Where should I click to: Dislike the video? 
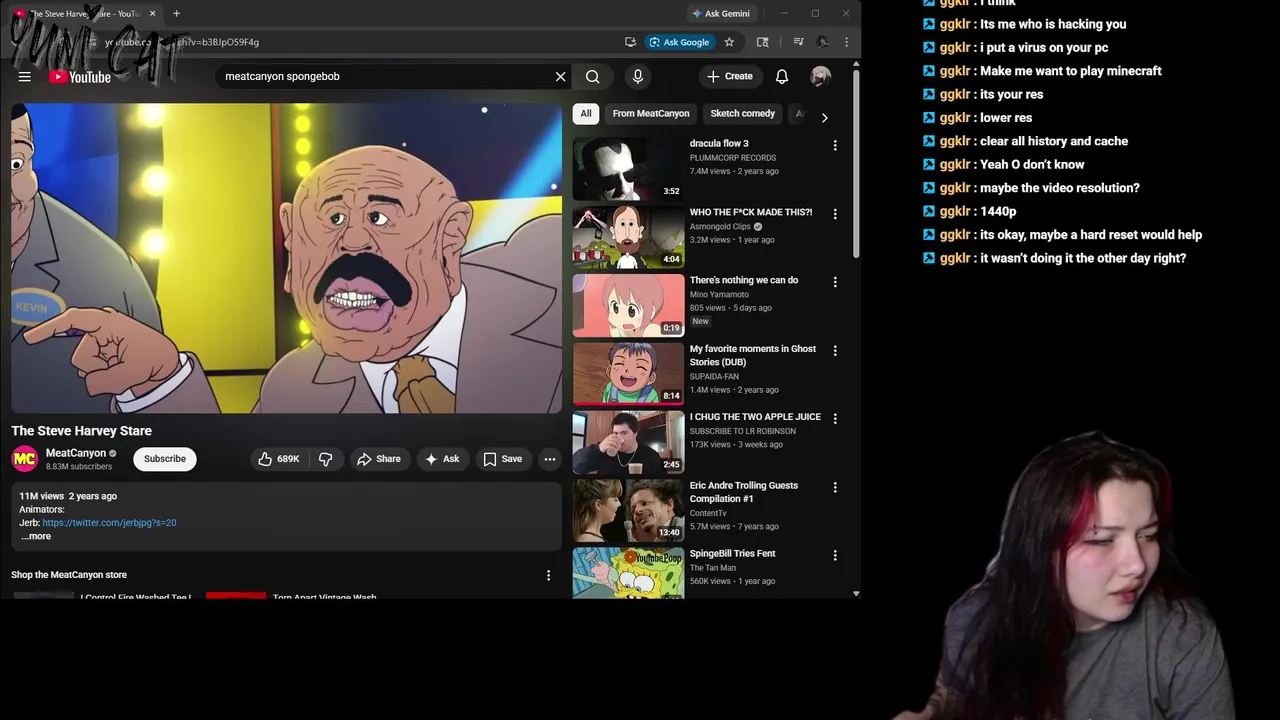click(326, 459)
